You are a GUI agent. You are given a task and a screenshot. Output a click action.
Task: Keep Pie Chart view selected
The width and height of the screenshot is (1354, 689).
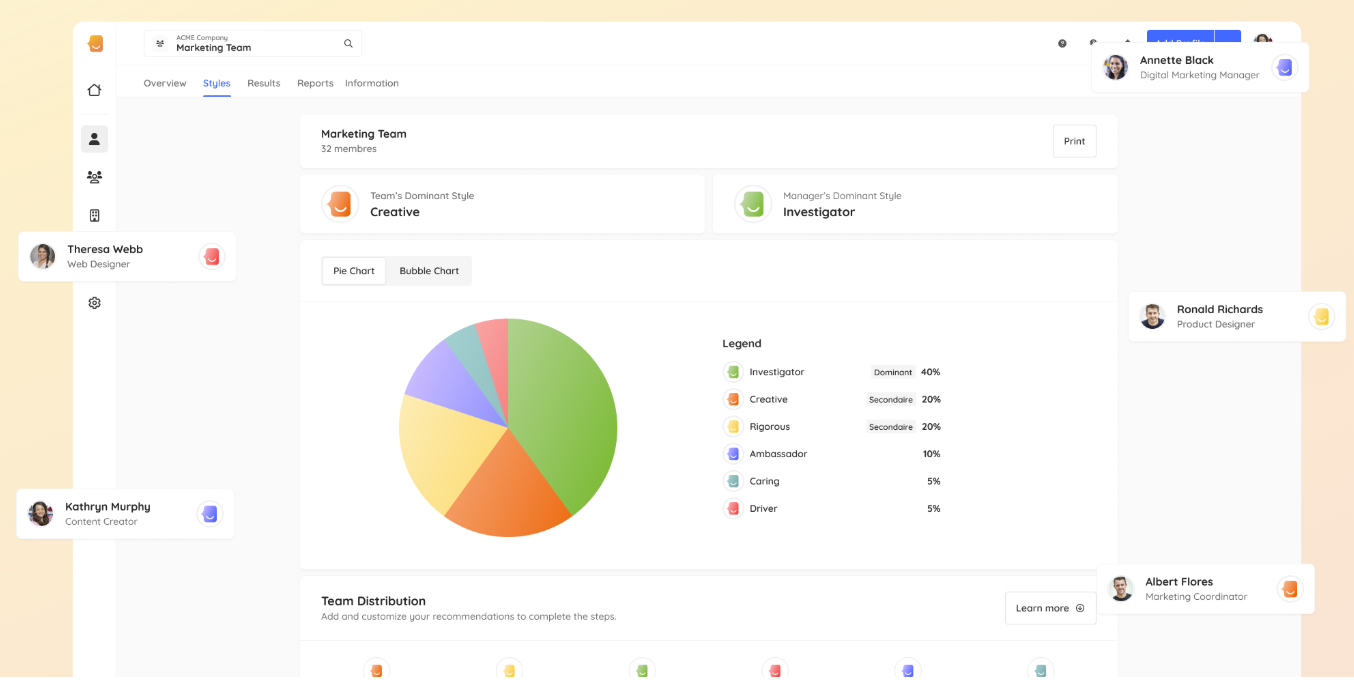coord(353,270)
